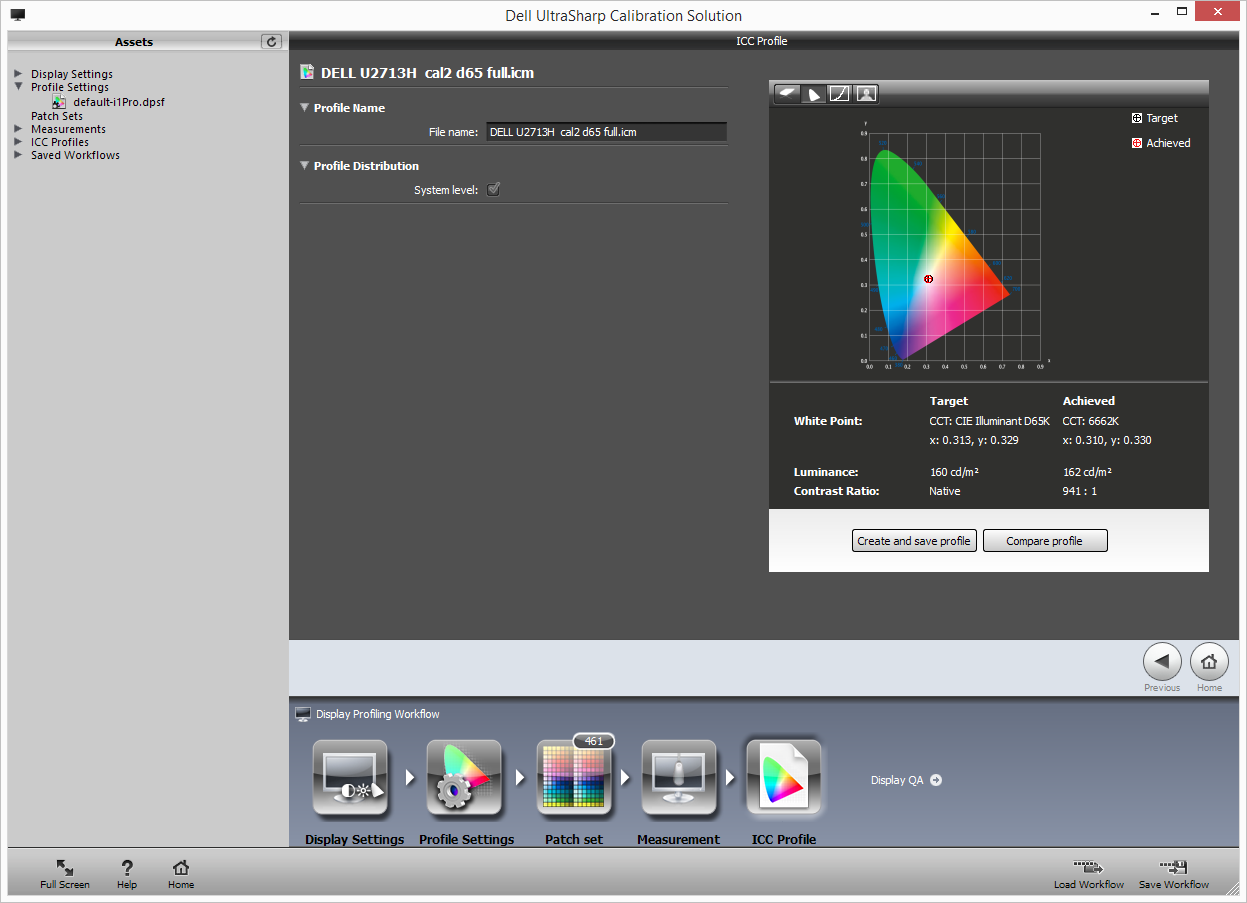
Task: Click the ICM file icon beside profile title
Action: tap(308, 72)
